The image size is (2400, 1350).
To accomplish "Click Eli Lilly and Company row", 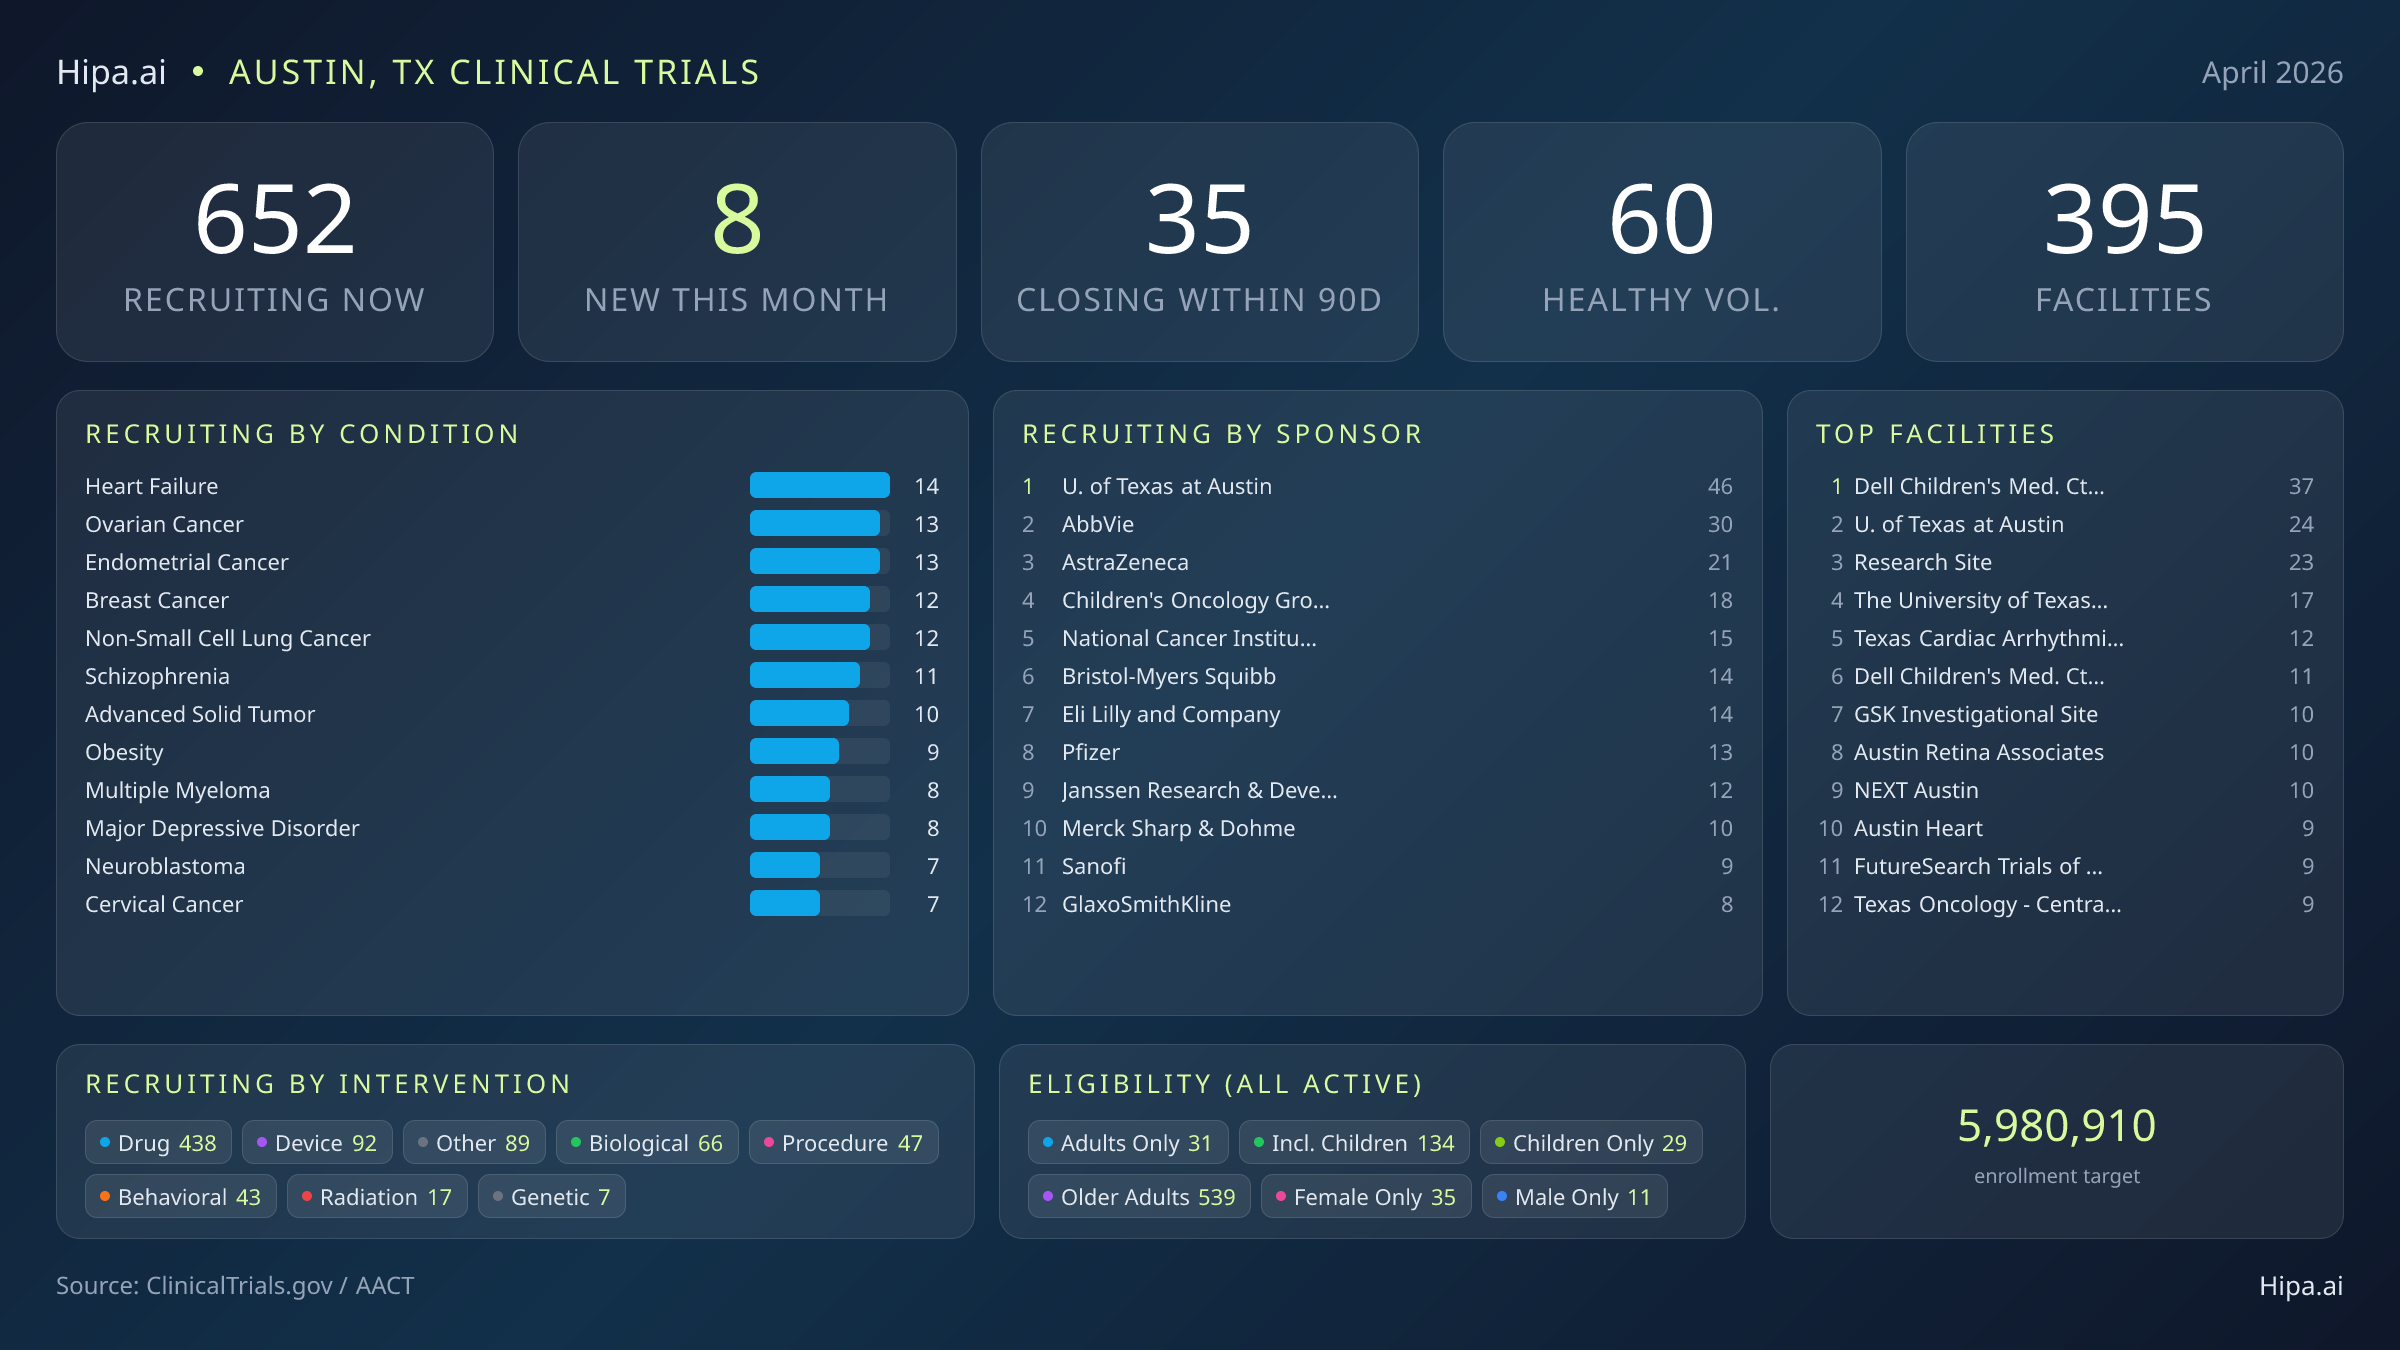I will (x=1377, y=714).
